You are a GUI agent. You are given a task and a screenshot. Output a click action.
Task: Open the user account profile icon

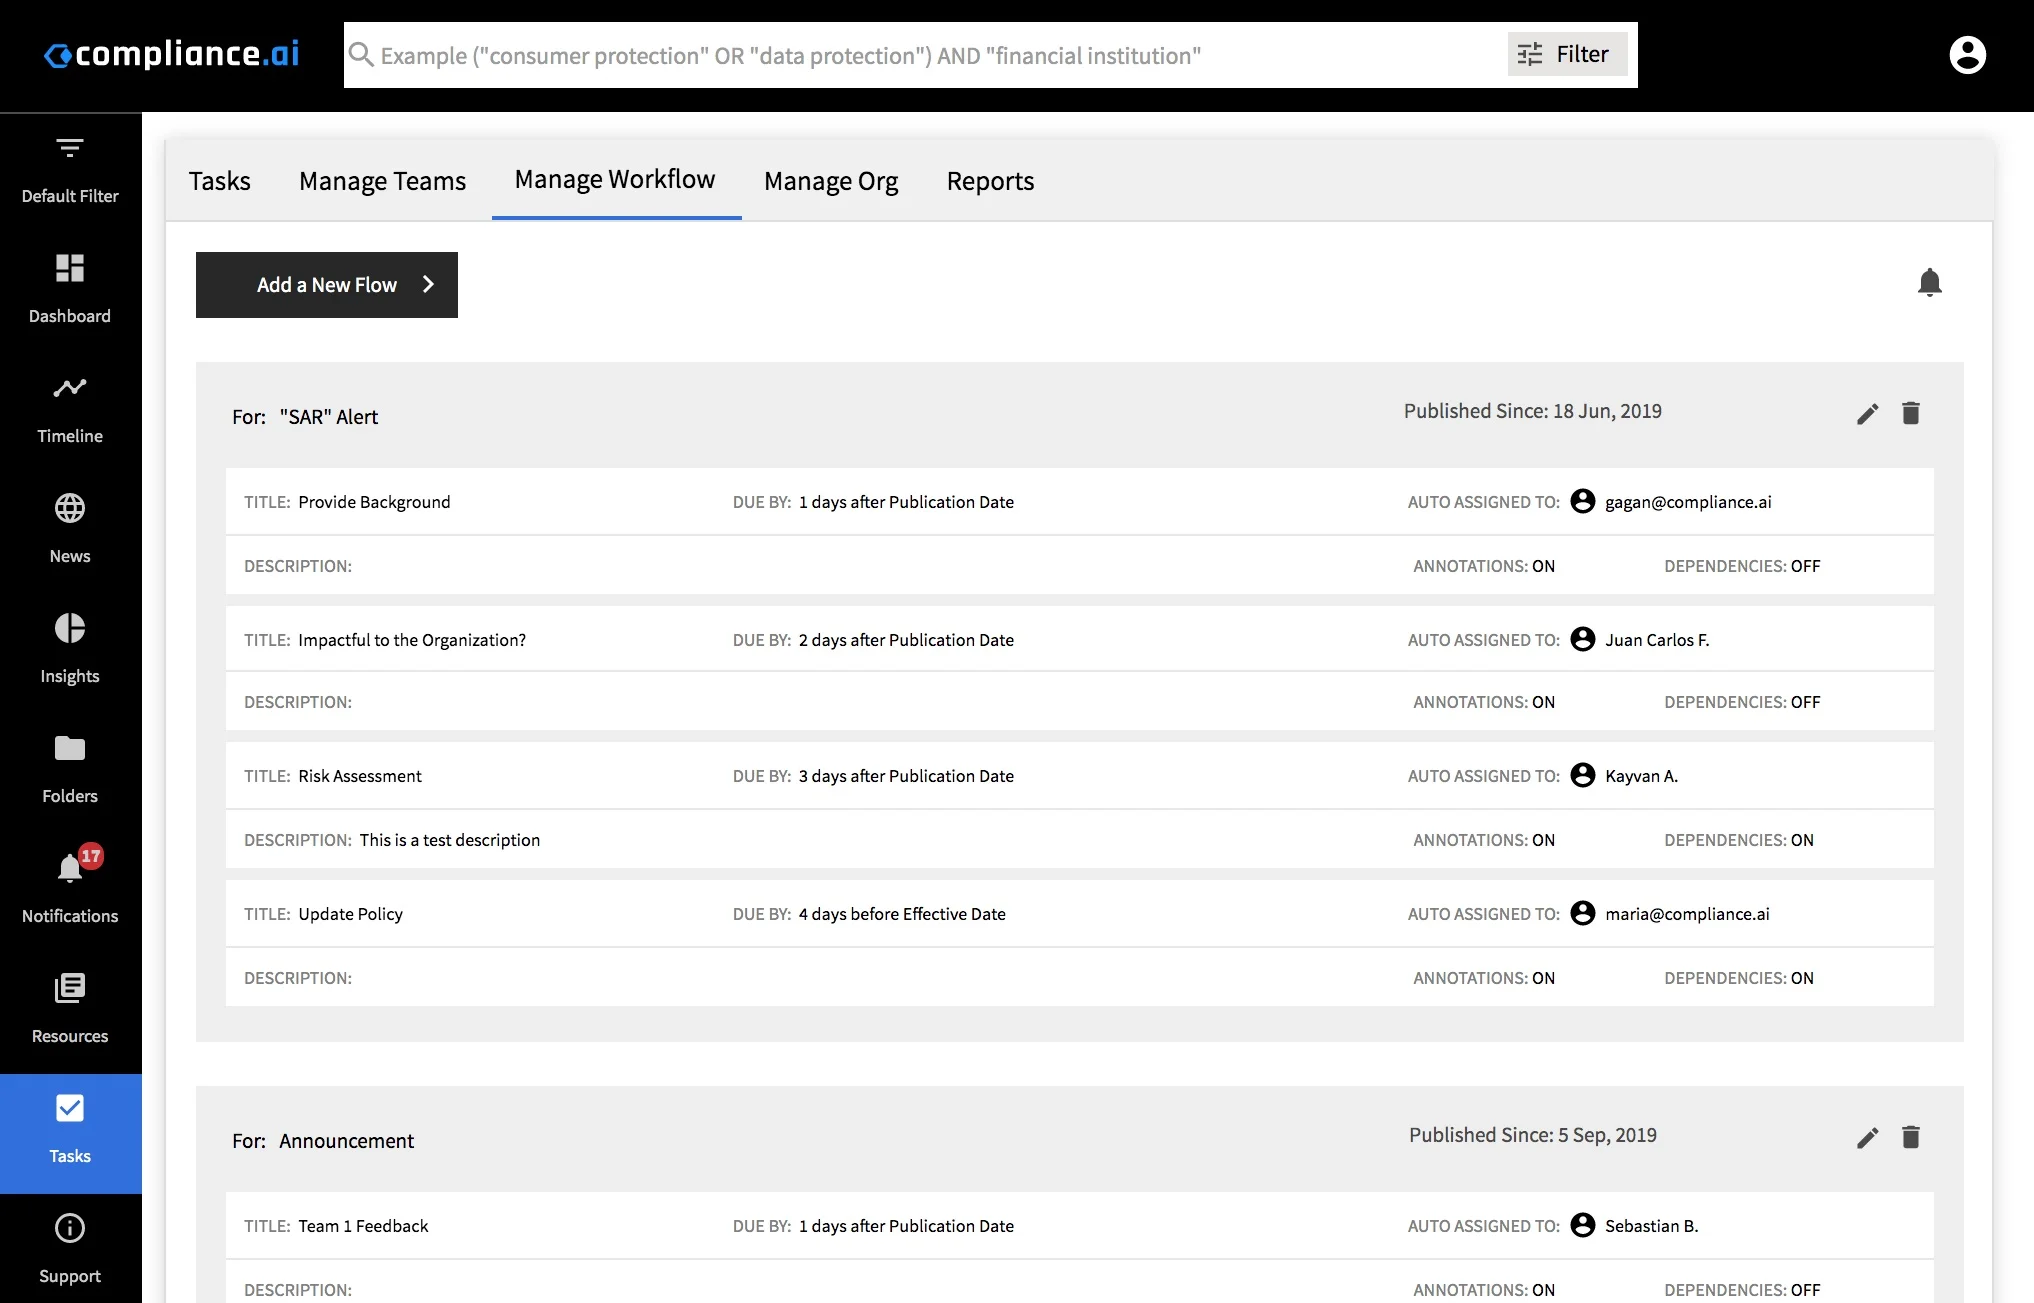coord(1966,55)
